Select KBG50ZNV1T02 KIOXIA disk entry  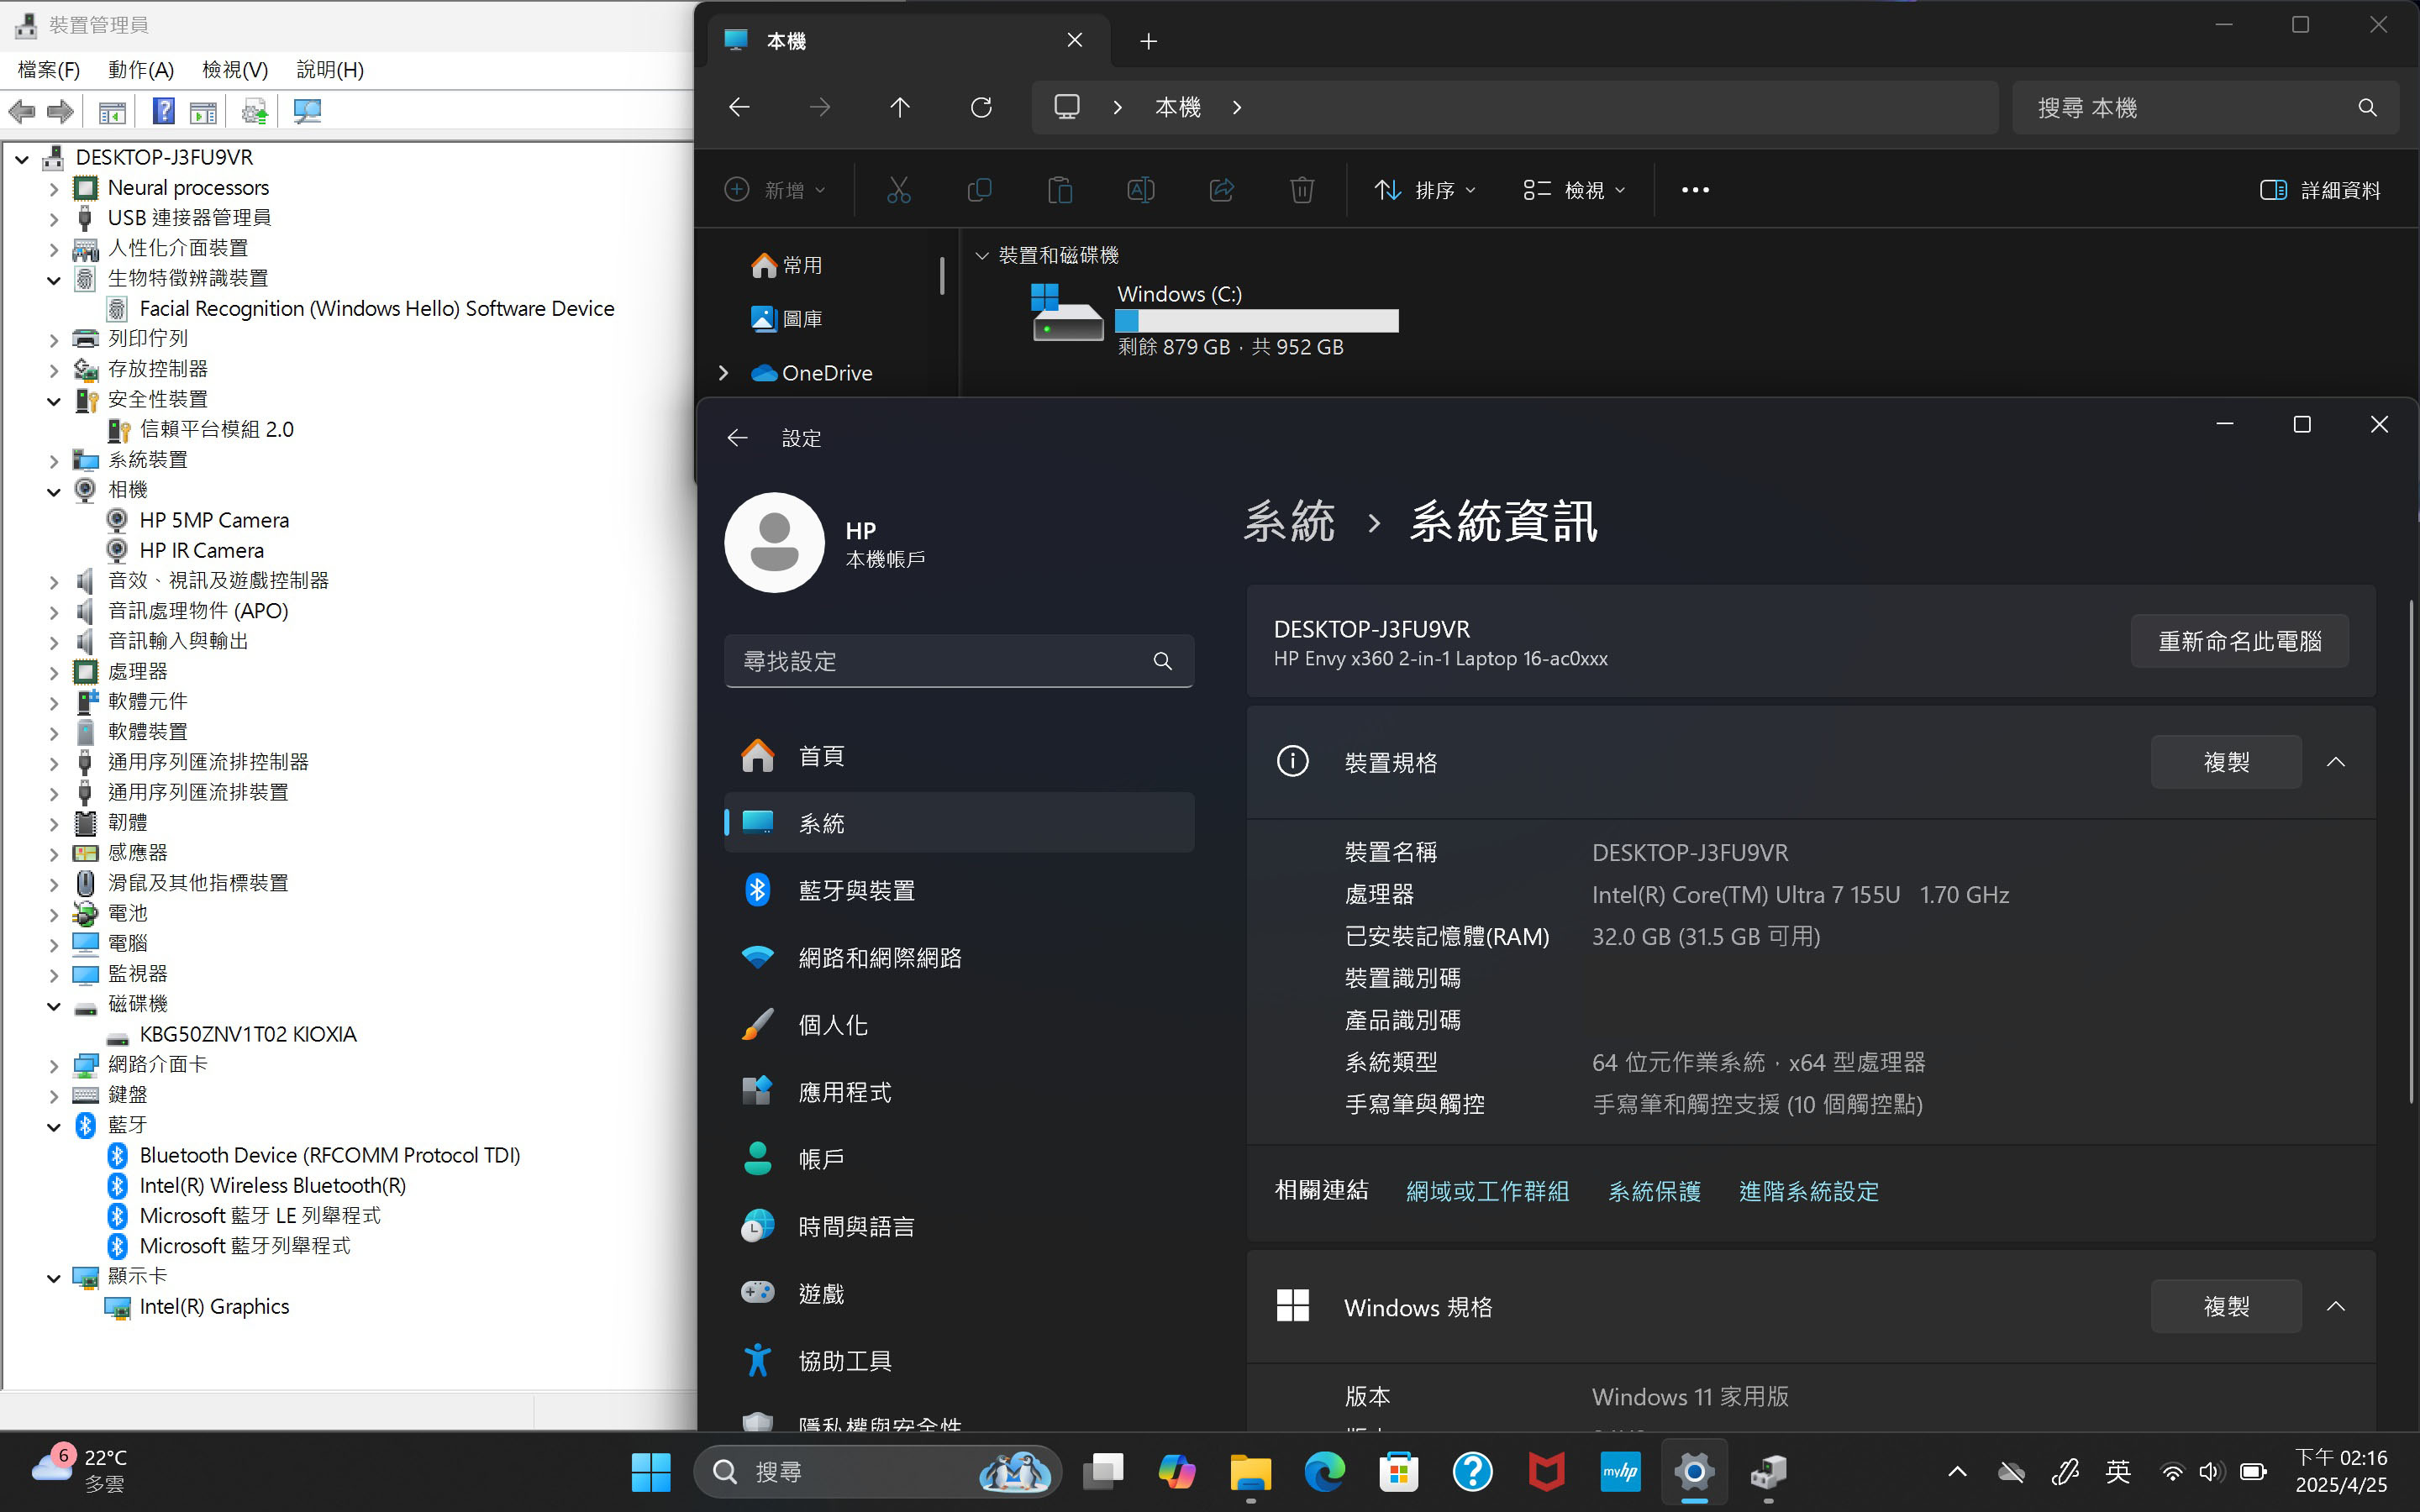(x=247, y=1034)
